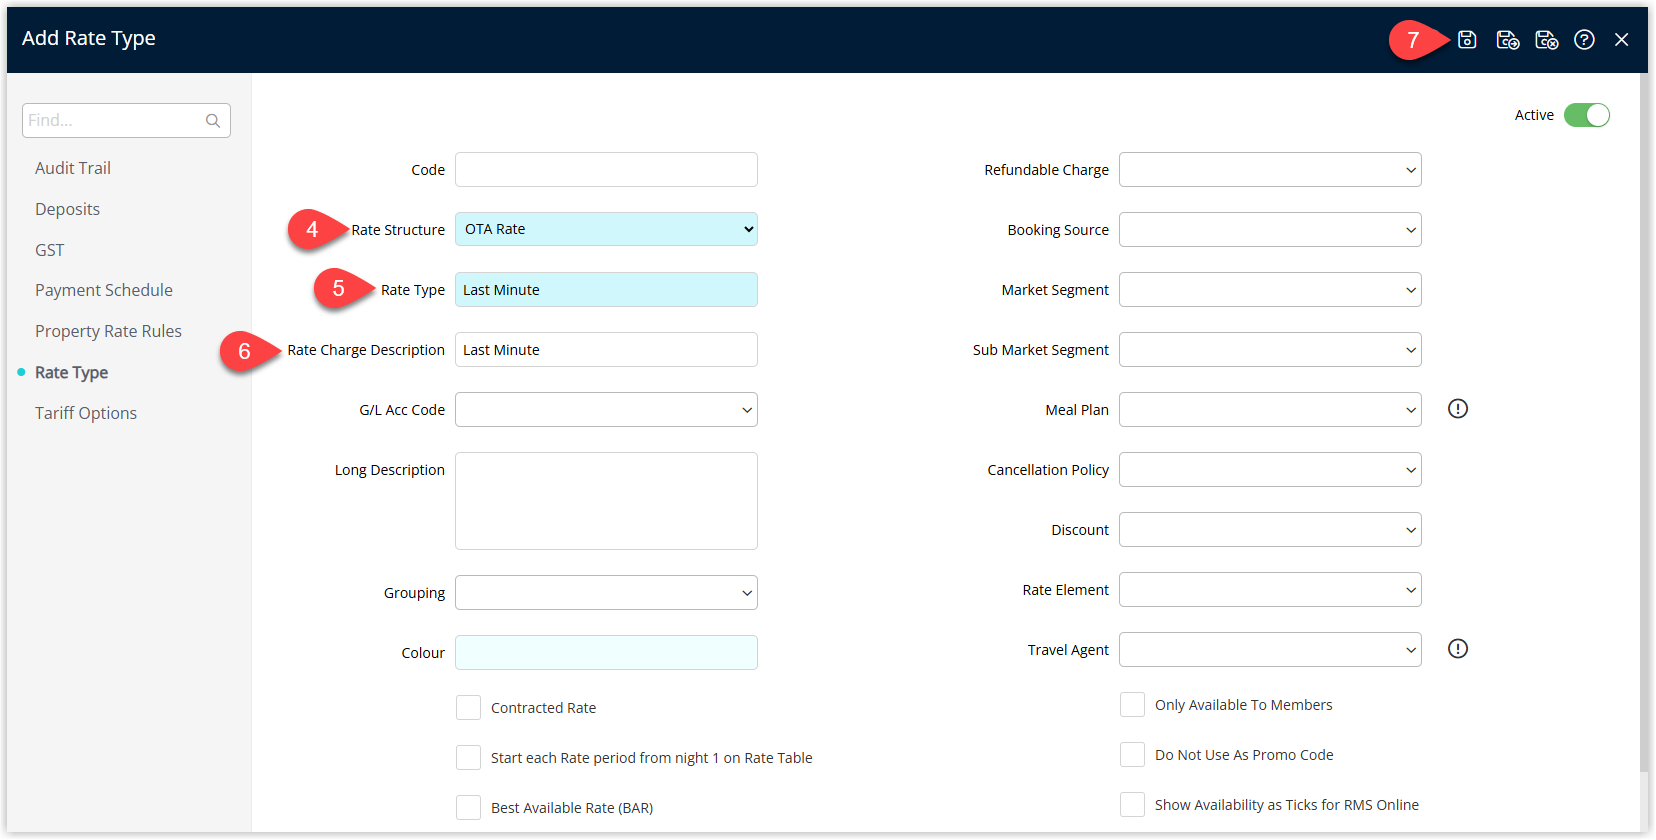Click the Find search input
Image resolution: width=1656 pixels, height=840 pixels.
coord(126,120)
